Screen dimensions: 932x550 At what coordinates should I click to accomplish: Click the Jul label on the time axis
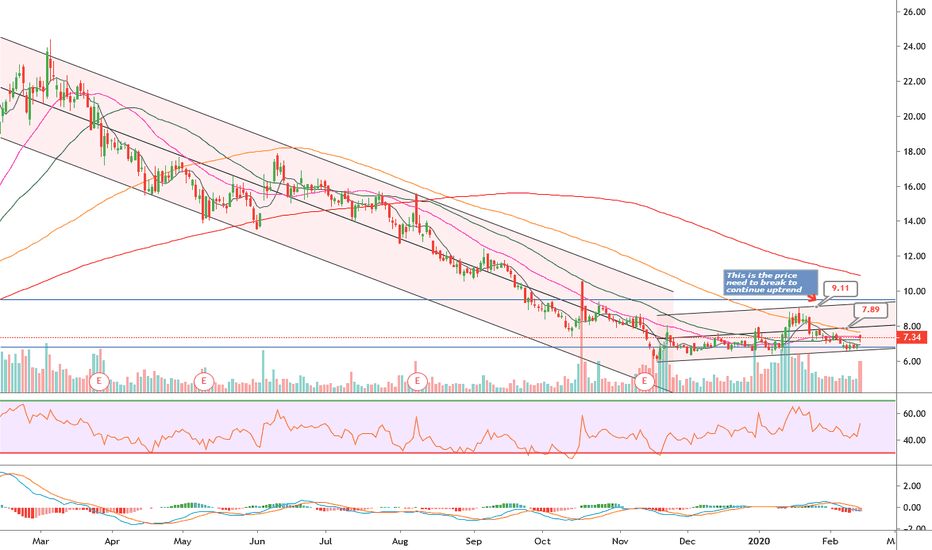point(325,541)
